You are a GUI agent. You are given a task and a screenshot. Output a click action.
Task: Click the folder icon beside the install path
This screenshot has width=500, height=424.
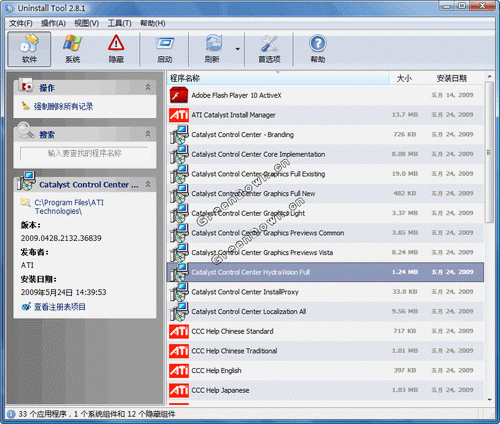click(26, 202)
